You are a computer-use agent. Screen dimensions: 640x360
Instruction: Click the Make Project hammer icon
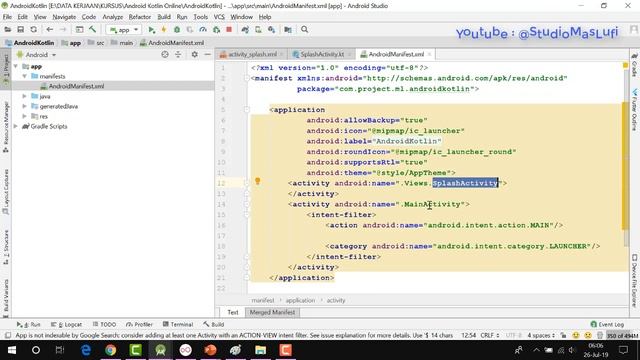pyautogui.click(x=93, y=29)
